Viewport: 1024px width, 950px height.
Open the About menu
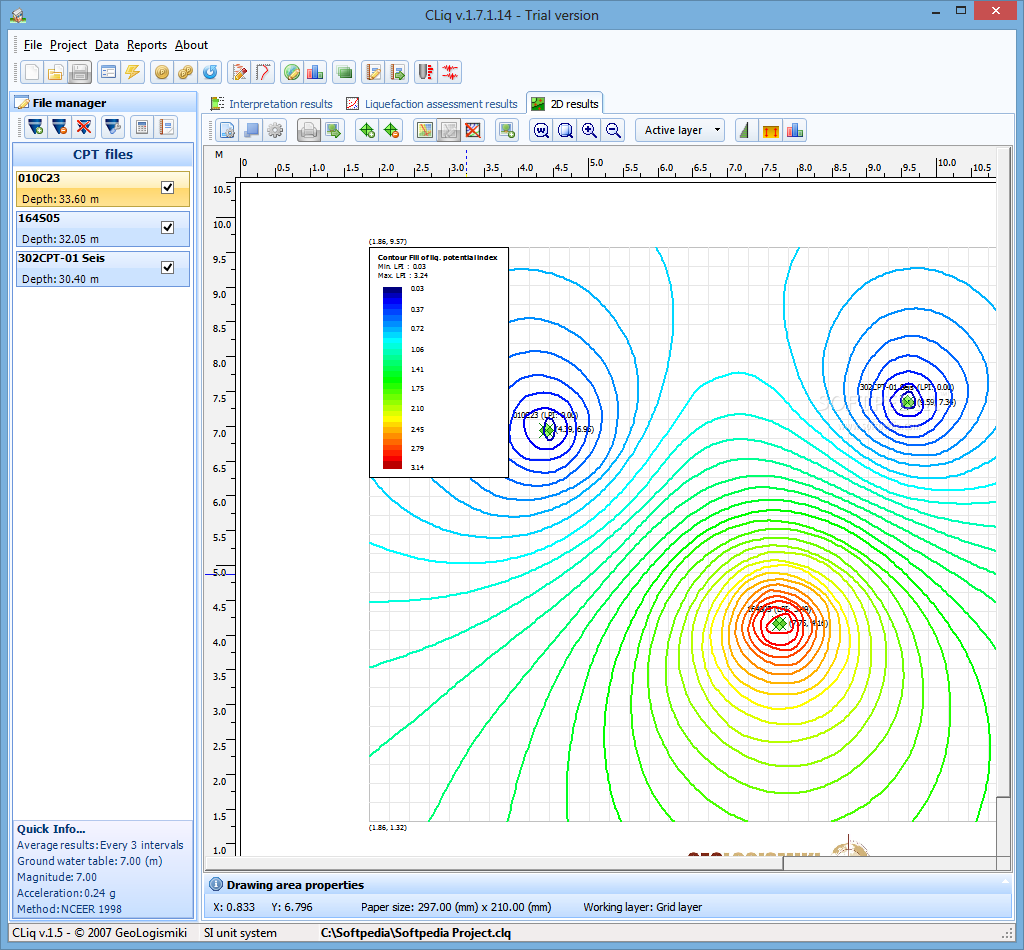tap(191, 45)
